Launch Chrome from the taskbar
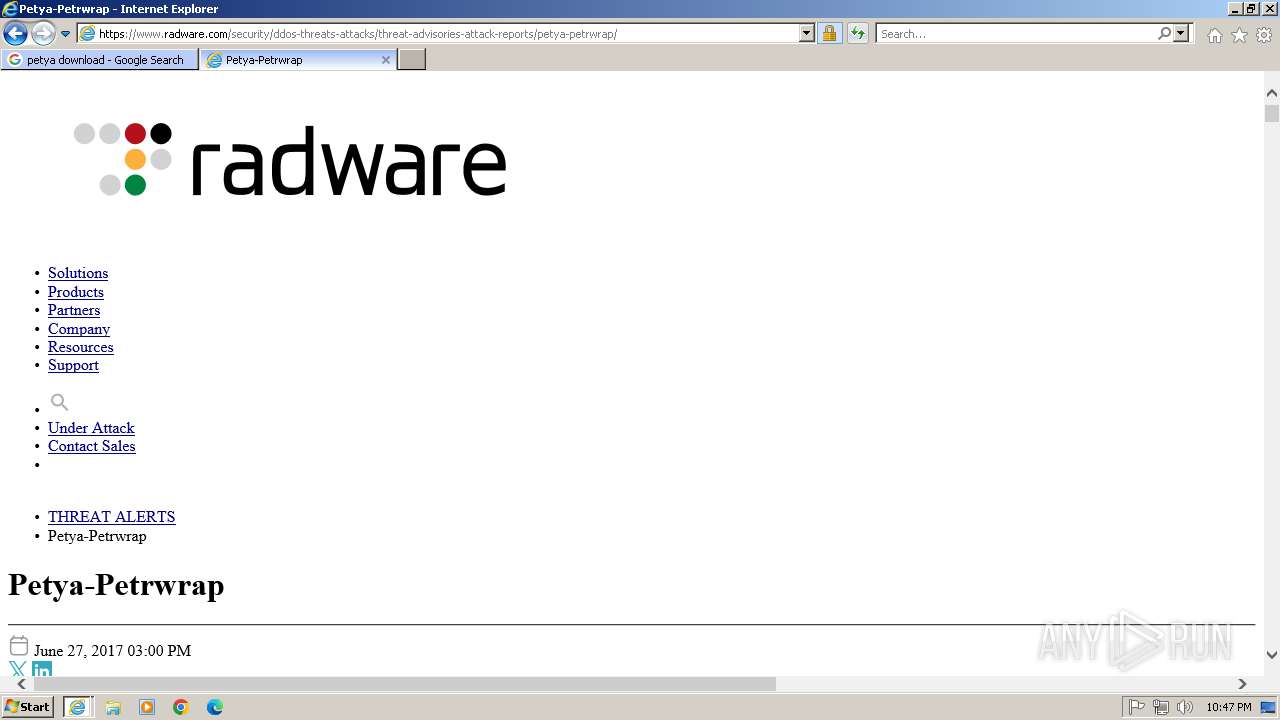Viewport: 1280px width, 720px height. (181, 707)
